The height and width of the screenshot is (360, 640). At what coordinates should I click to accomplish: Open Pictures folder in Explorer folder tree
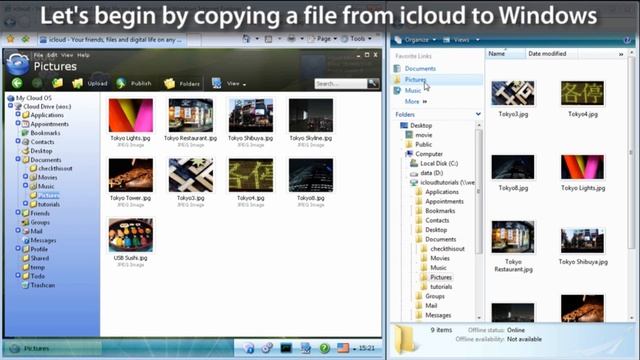[436, 277]
